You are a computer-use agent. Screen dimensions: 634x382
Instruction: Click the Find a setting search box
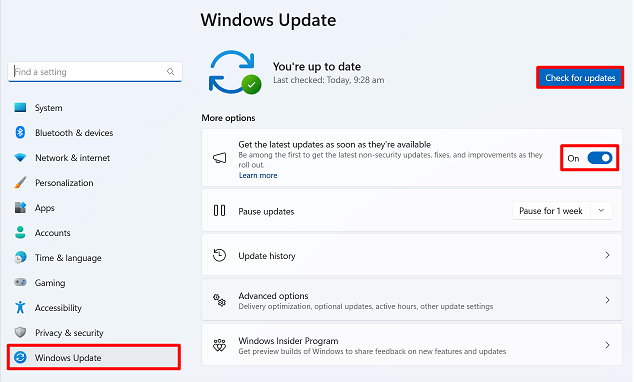[95, 72]
